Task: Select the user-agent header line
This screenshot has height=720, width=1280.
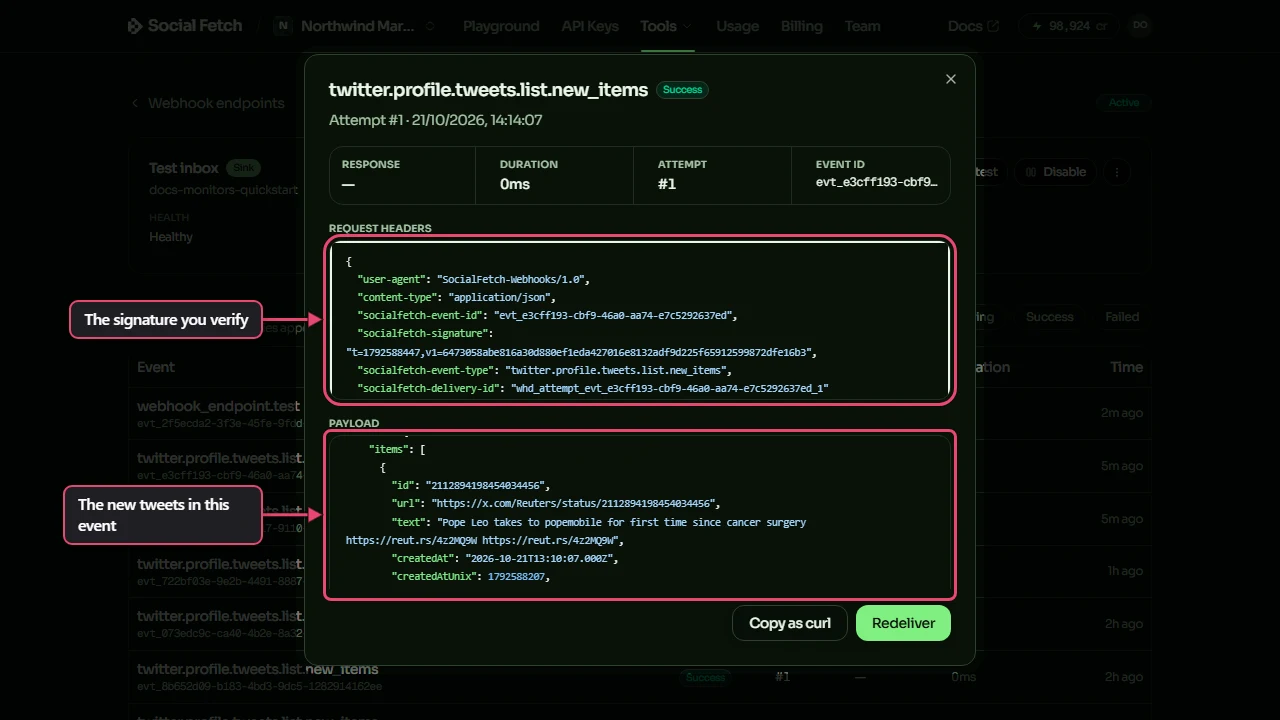Action: [x=474, y=279]
